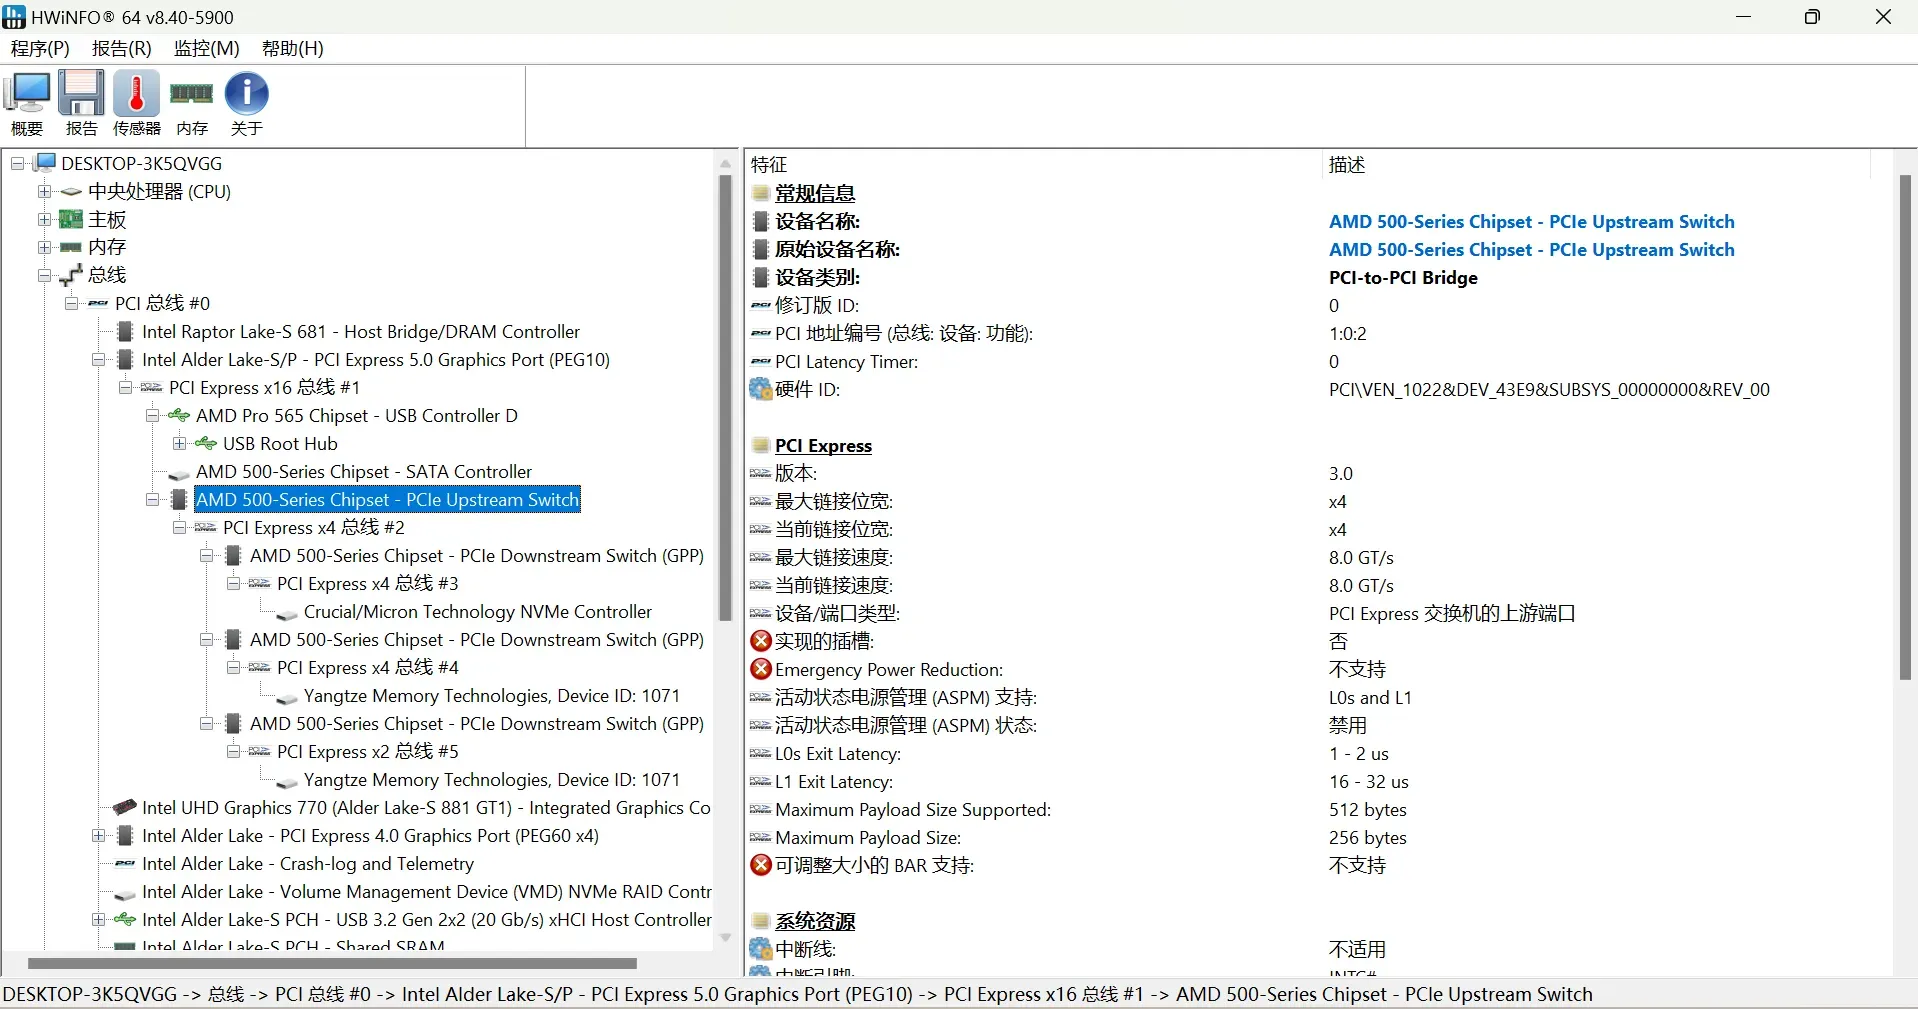1918x1009 pixels.
Task: Collapse the 总线 bus node
Action: [44, 275]
